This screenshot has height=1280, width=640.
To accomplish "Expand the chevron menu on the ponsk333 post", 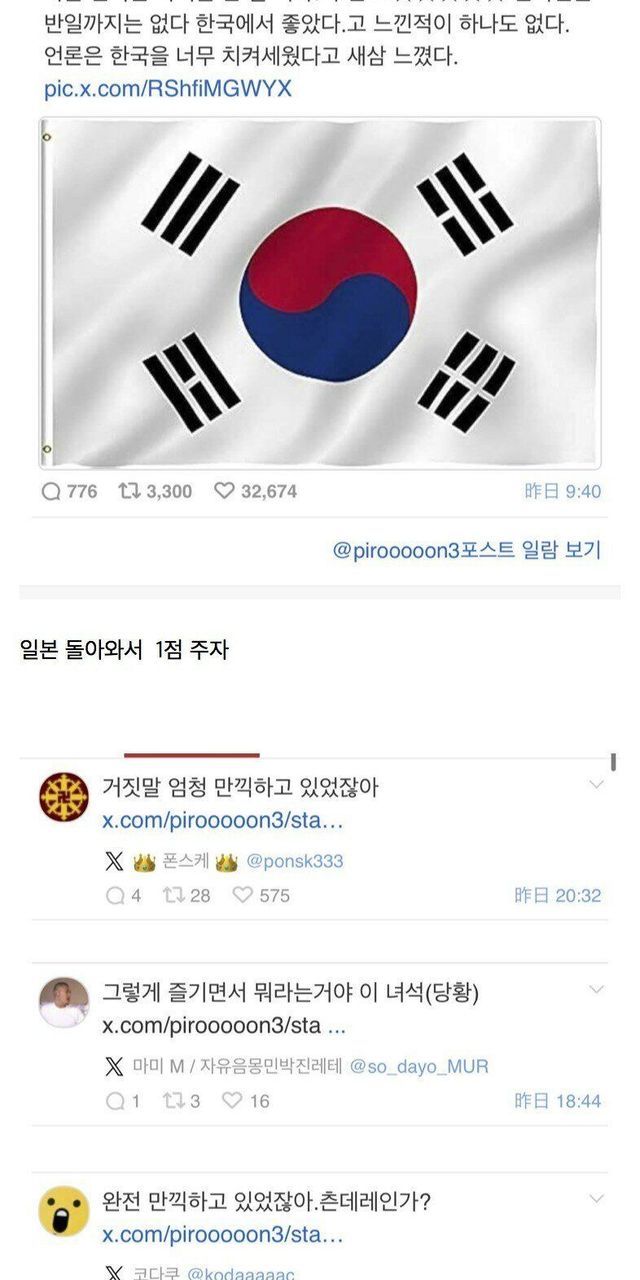I will pos(597,785).
